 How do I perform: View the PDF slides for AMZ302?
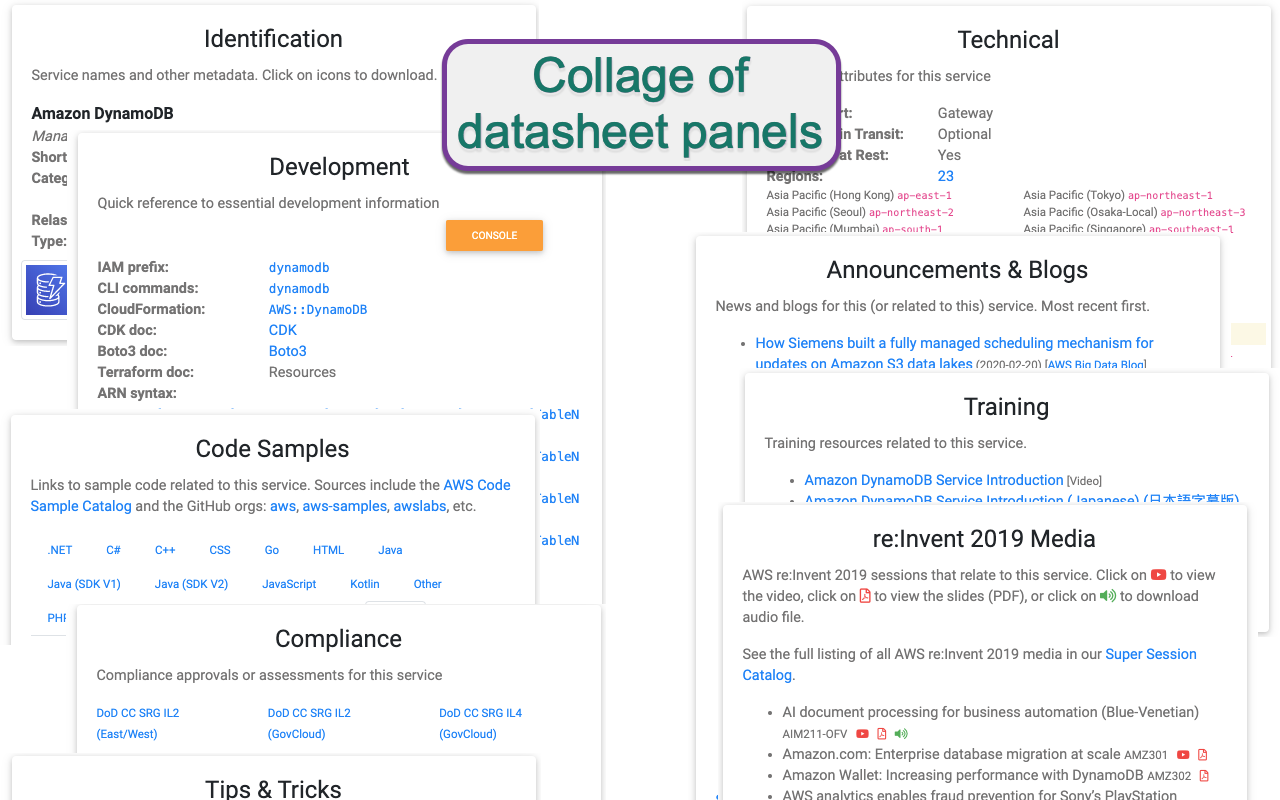[x=1204, y=775]
